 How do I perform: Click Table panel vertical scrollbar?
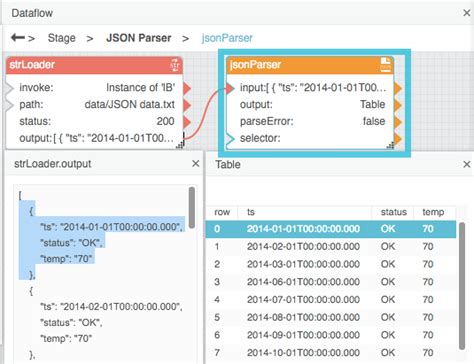pyautogui.click(x=462, y=286)
